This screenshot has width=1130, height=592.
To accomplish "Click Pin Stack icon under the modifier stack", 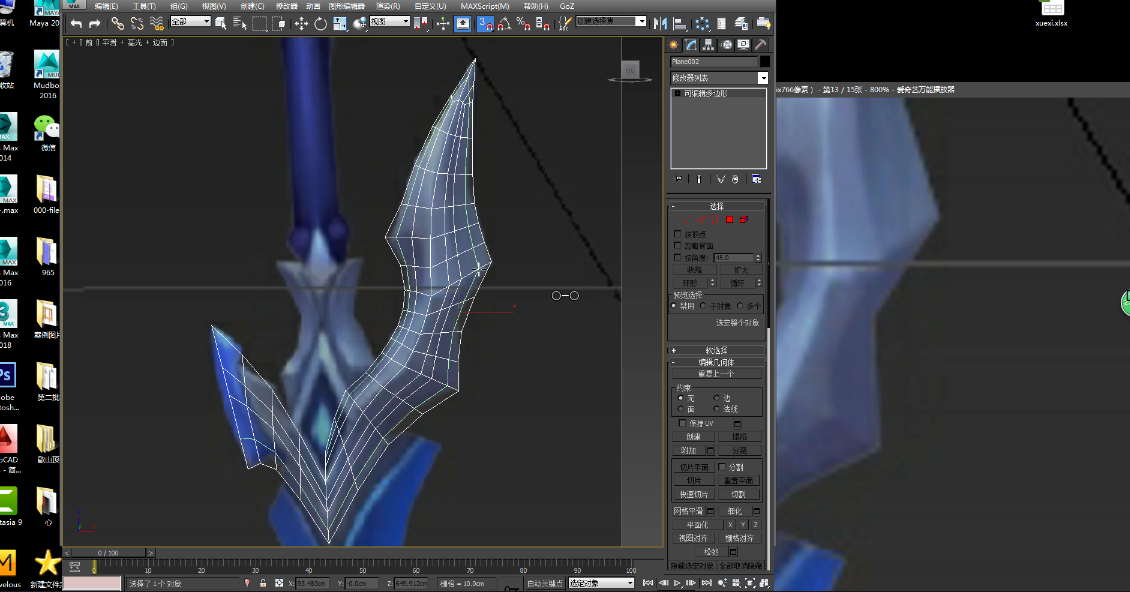I will click(x=679, y=179).
